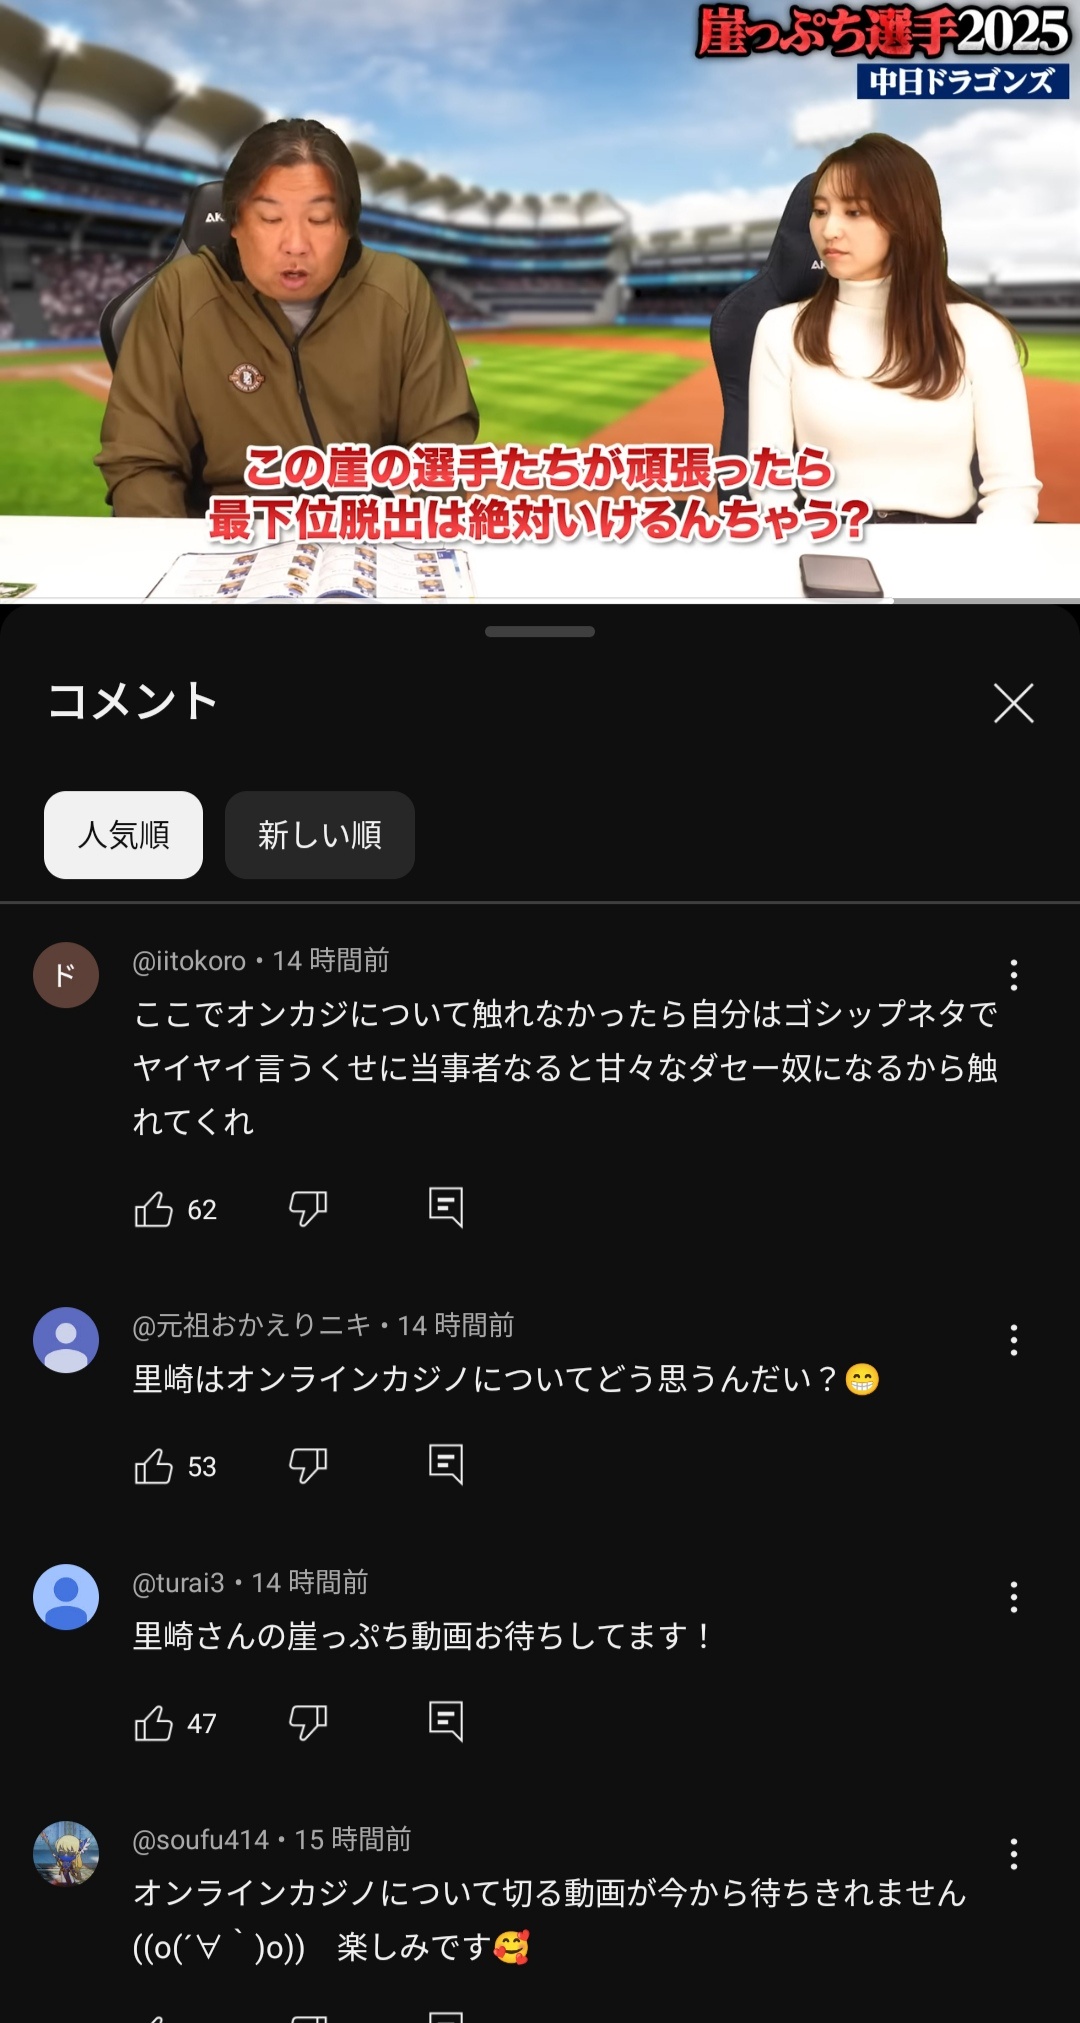Like the @iitokoro comment
The height and width of the screenshot is (2023, 1080).
154,1209
